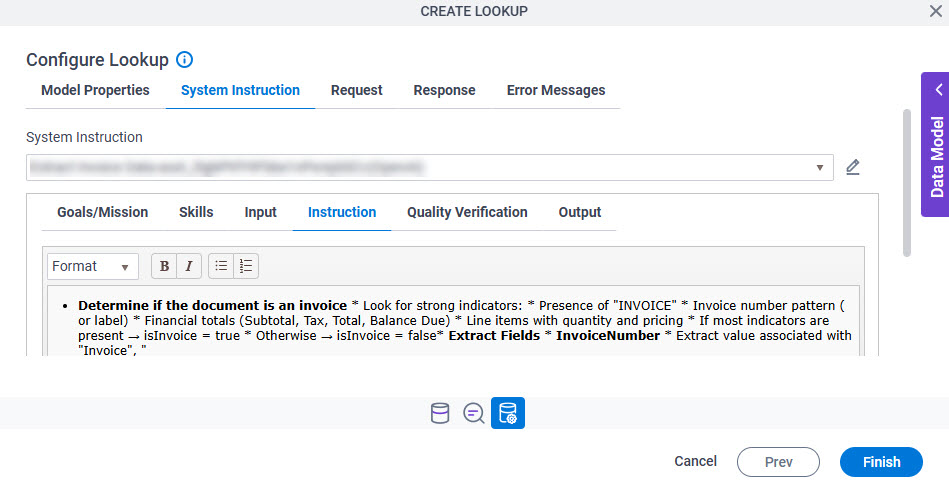
Task: Click the Cancel button
Action: (695, 461)
